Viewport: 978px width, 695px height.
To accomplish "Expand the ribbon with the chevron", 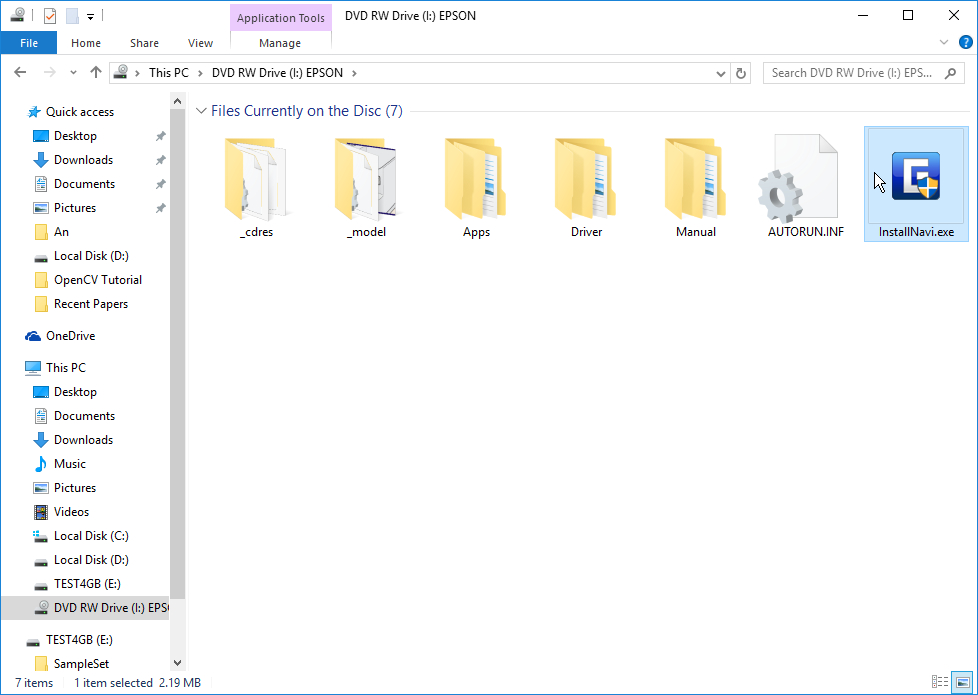I will pyautogui.click(x=944, y=42).
